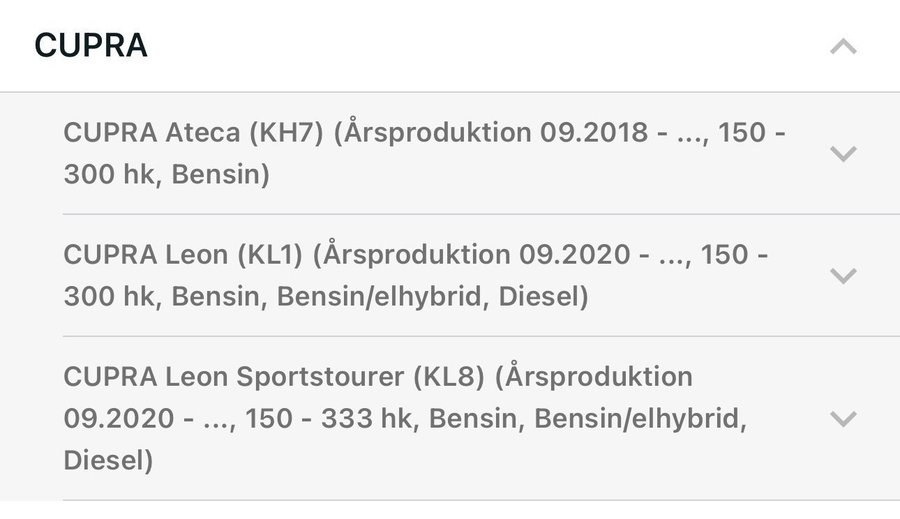The image size is (900, 519).
Task: Tap '150 - 333 hk' text in Sportstourer row
Action: 324,419
